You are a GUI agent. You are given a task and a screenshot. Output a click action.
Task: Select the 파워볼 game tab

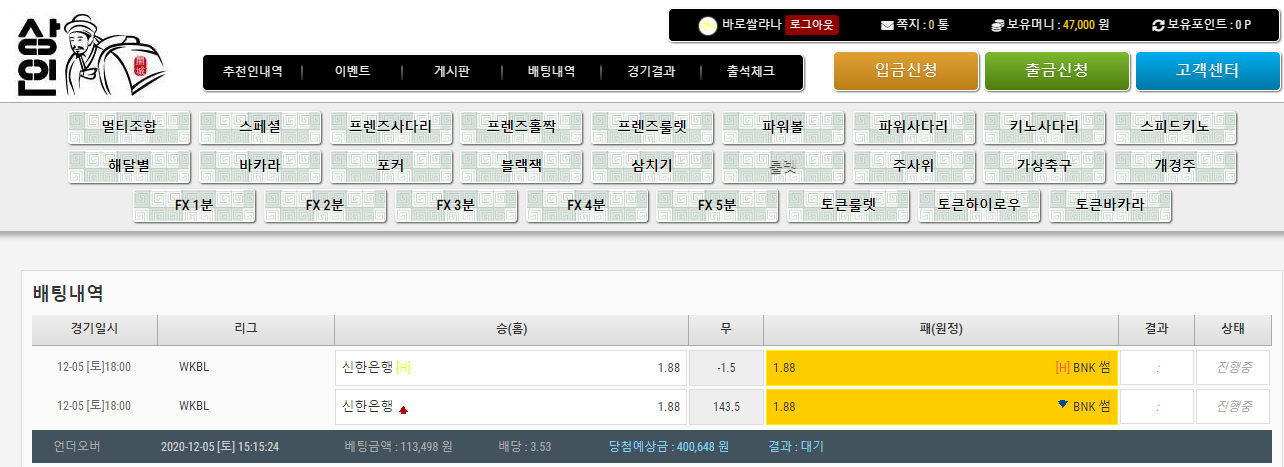tap(783, 127)
